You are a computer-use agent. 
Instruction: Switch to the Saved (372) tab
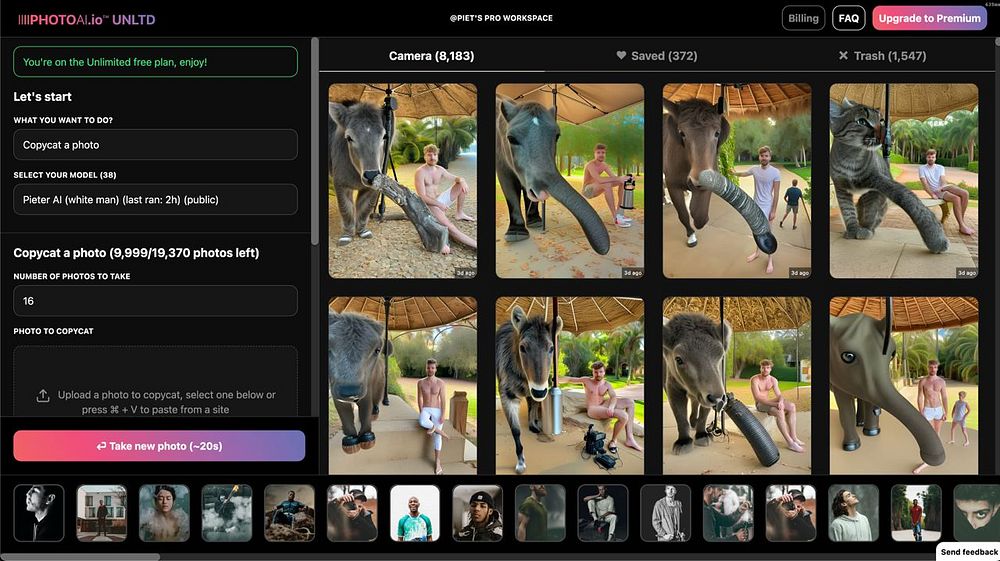pos(656,56)
